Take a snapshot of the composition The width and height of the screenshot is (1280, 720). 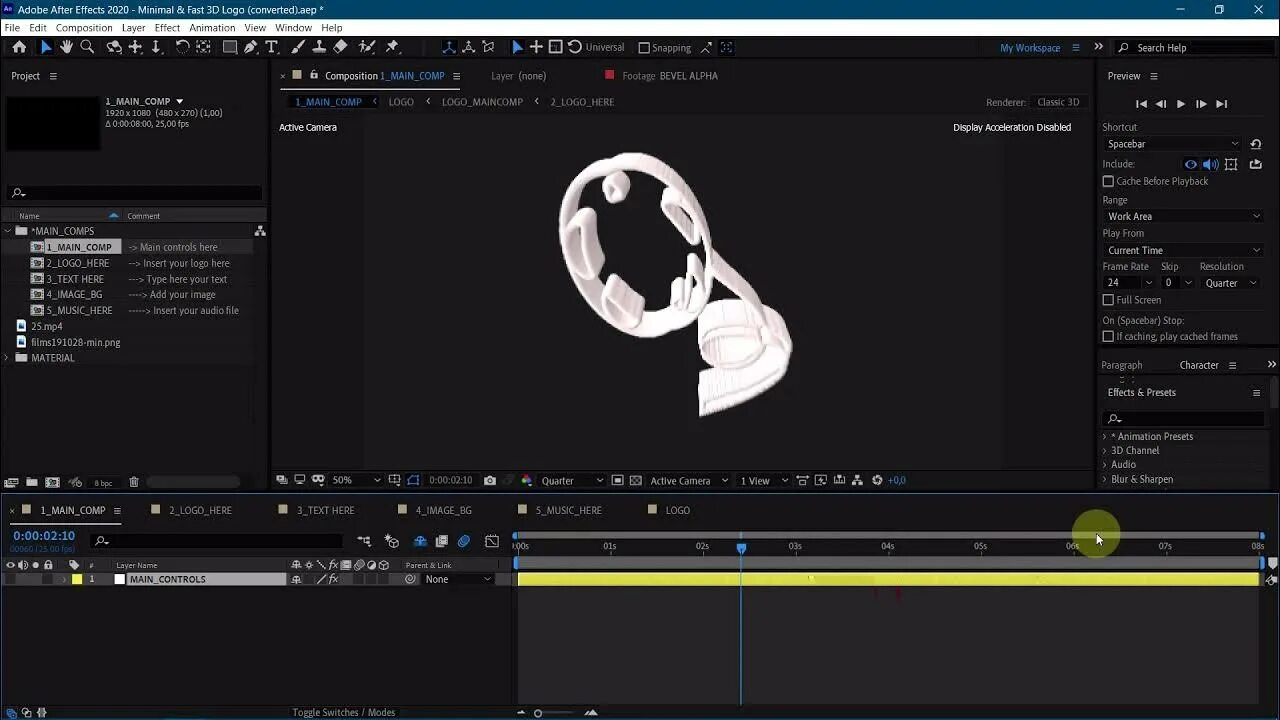489,480
